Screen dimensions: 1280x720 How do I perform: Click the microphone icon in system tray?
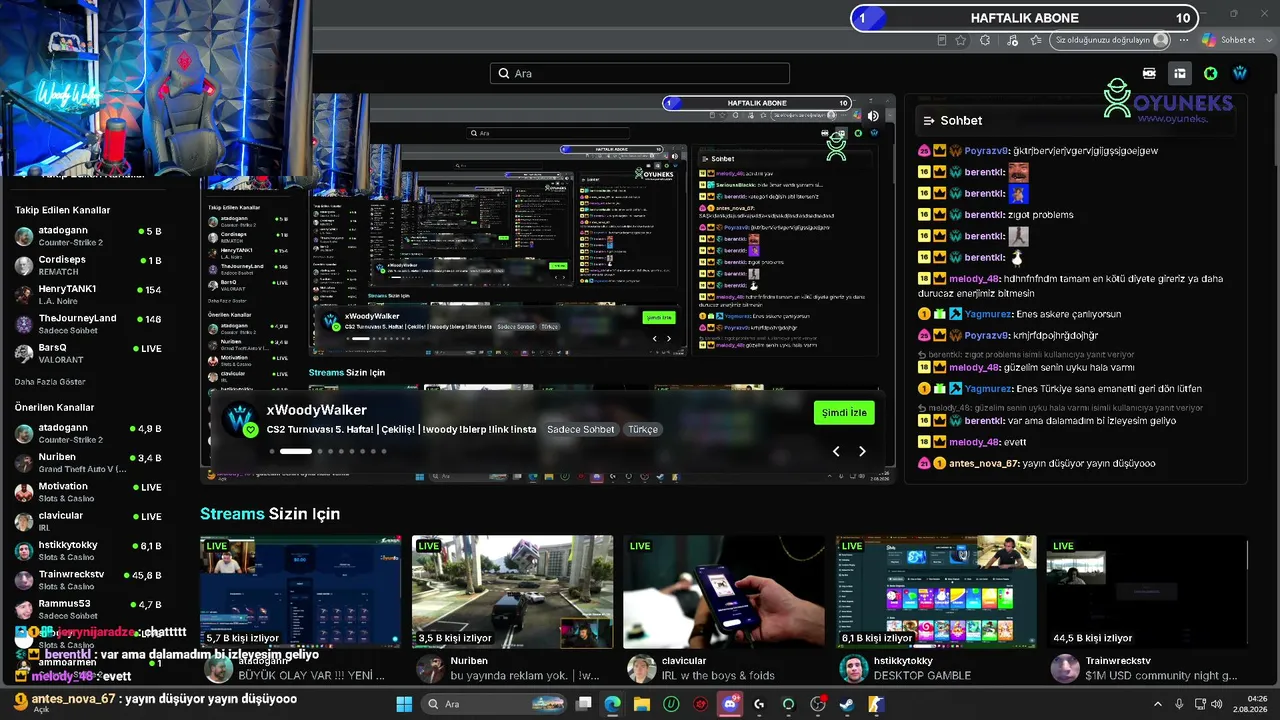click(1179, 704)
